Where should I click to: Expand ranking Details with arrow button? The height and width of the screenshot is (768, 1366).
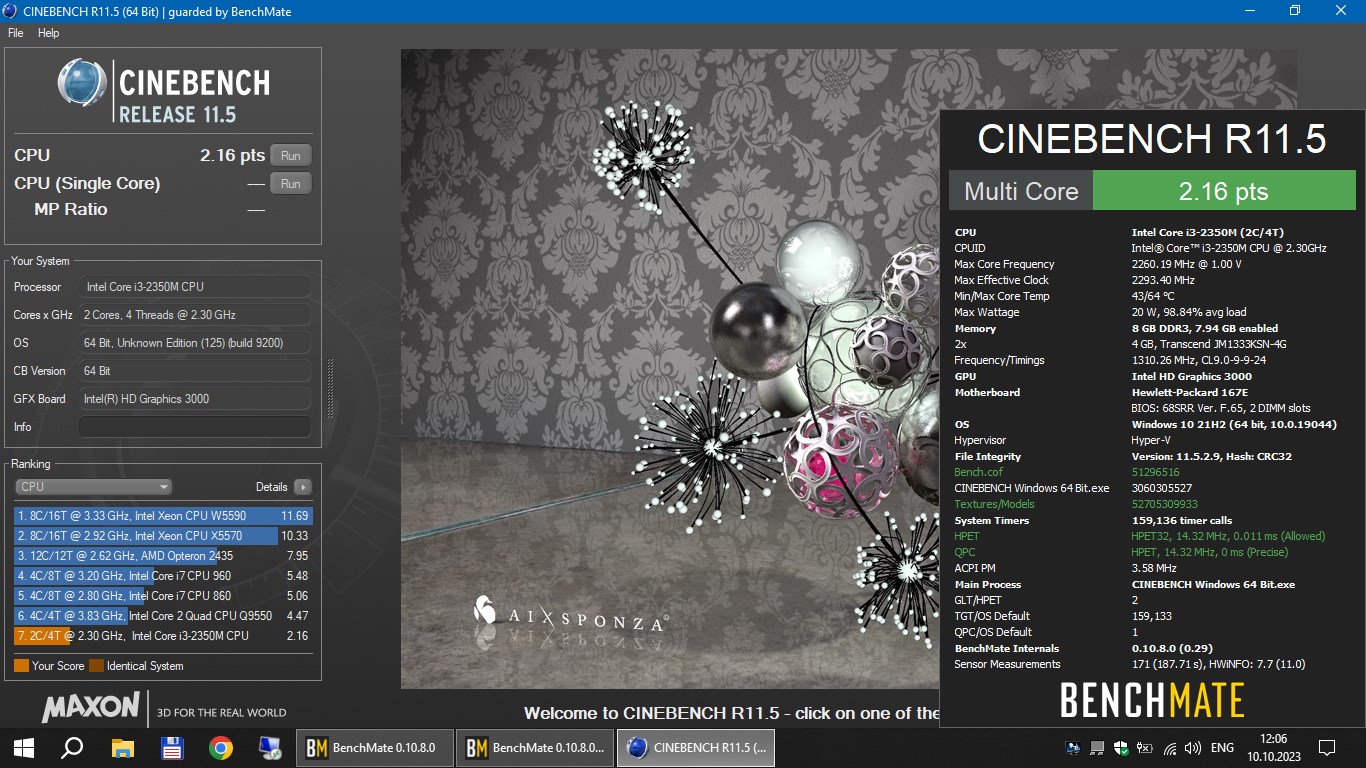pyautogui.click(x=303, y=487)
